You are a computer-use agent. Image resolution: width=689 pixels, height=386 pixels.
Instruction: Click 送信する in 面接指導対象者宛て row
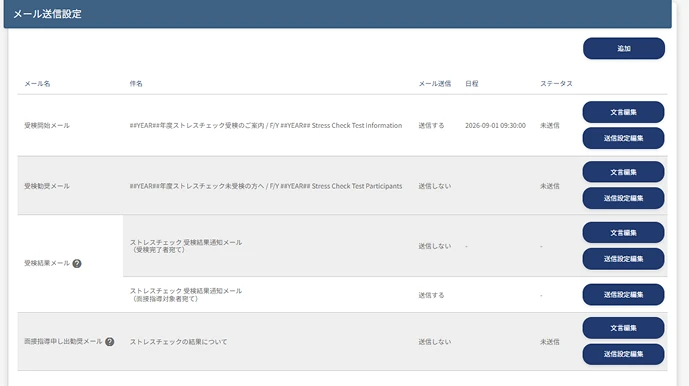pos(431,295)
